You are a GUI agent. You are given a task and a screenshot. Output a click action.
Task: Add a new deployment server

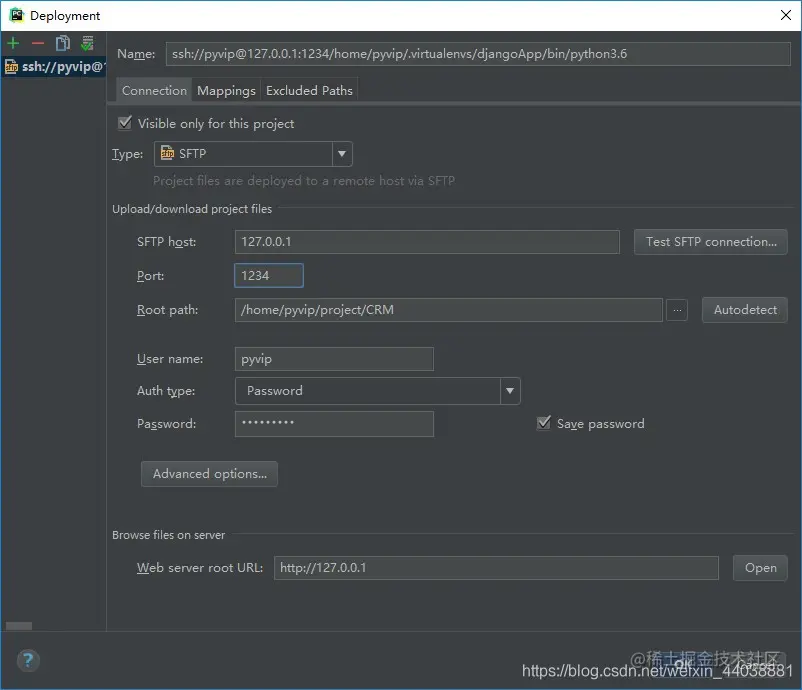tap(13, 43)
